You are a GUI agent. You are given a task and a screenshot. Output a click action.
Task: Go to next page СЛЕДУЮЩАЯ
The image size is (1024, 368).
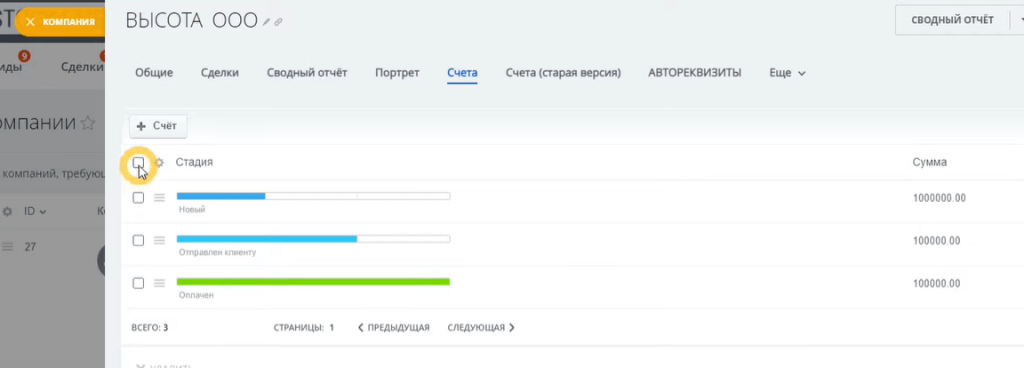[x=481, y=328]
